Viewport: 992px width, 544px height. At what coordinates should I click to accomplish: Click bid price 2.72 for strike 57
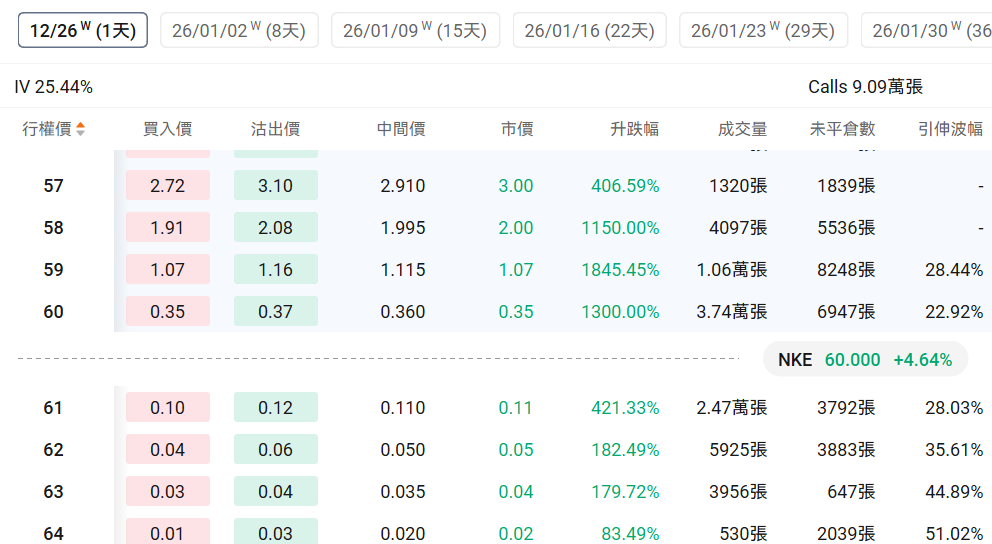[168, 186]
